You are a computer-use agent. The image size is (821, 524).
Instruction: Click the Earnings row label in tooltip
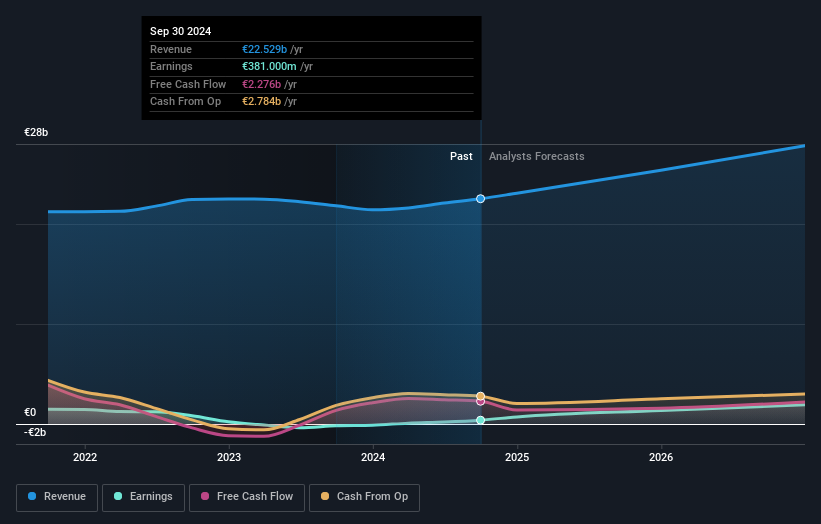(171, 66)
